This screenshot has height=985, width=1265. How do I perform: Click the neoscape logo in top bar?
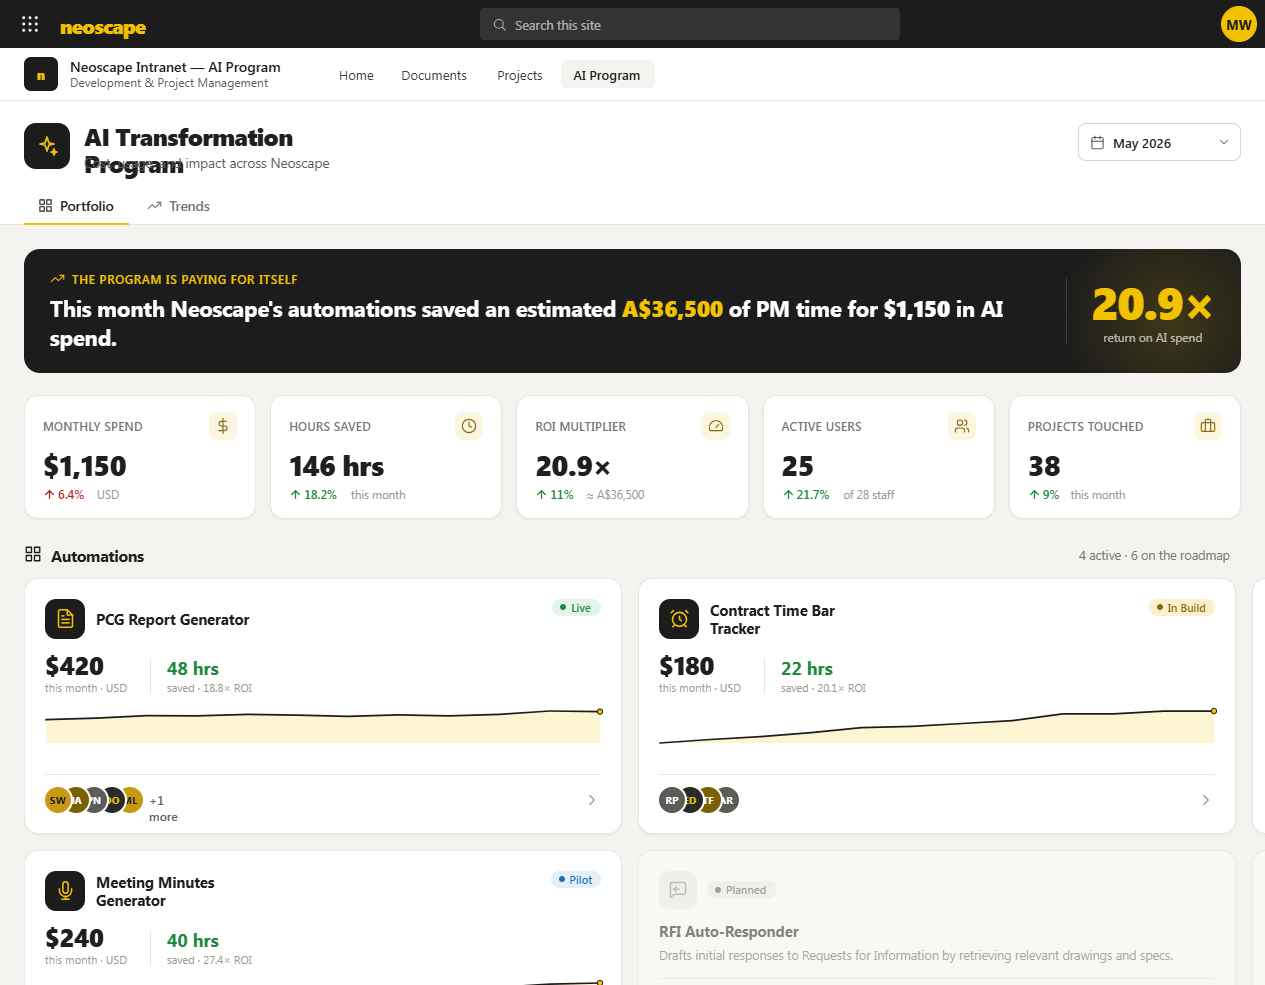(103, 27)
